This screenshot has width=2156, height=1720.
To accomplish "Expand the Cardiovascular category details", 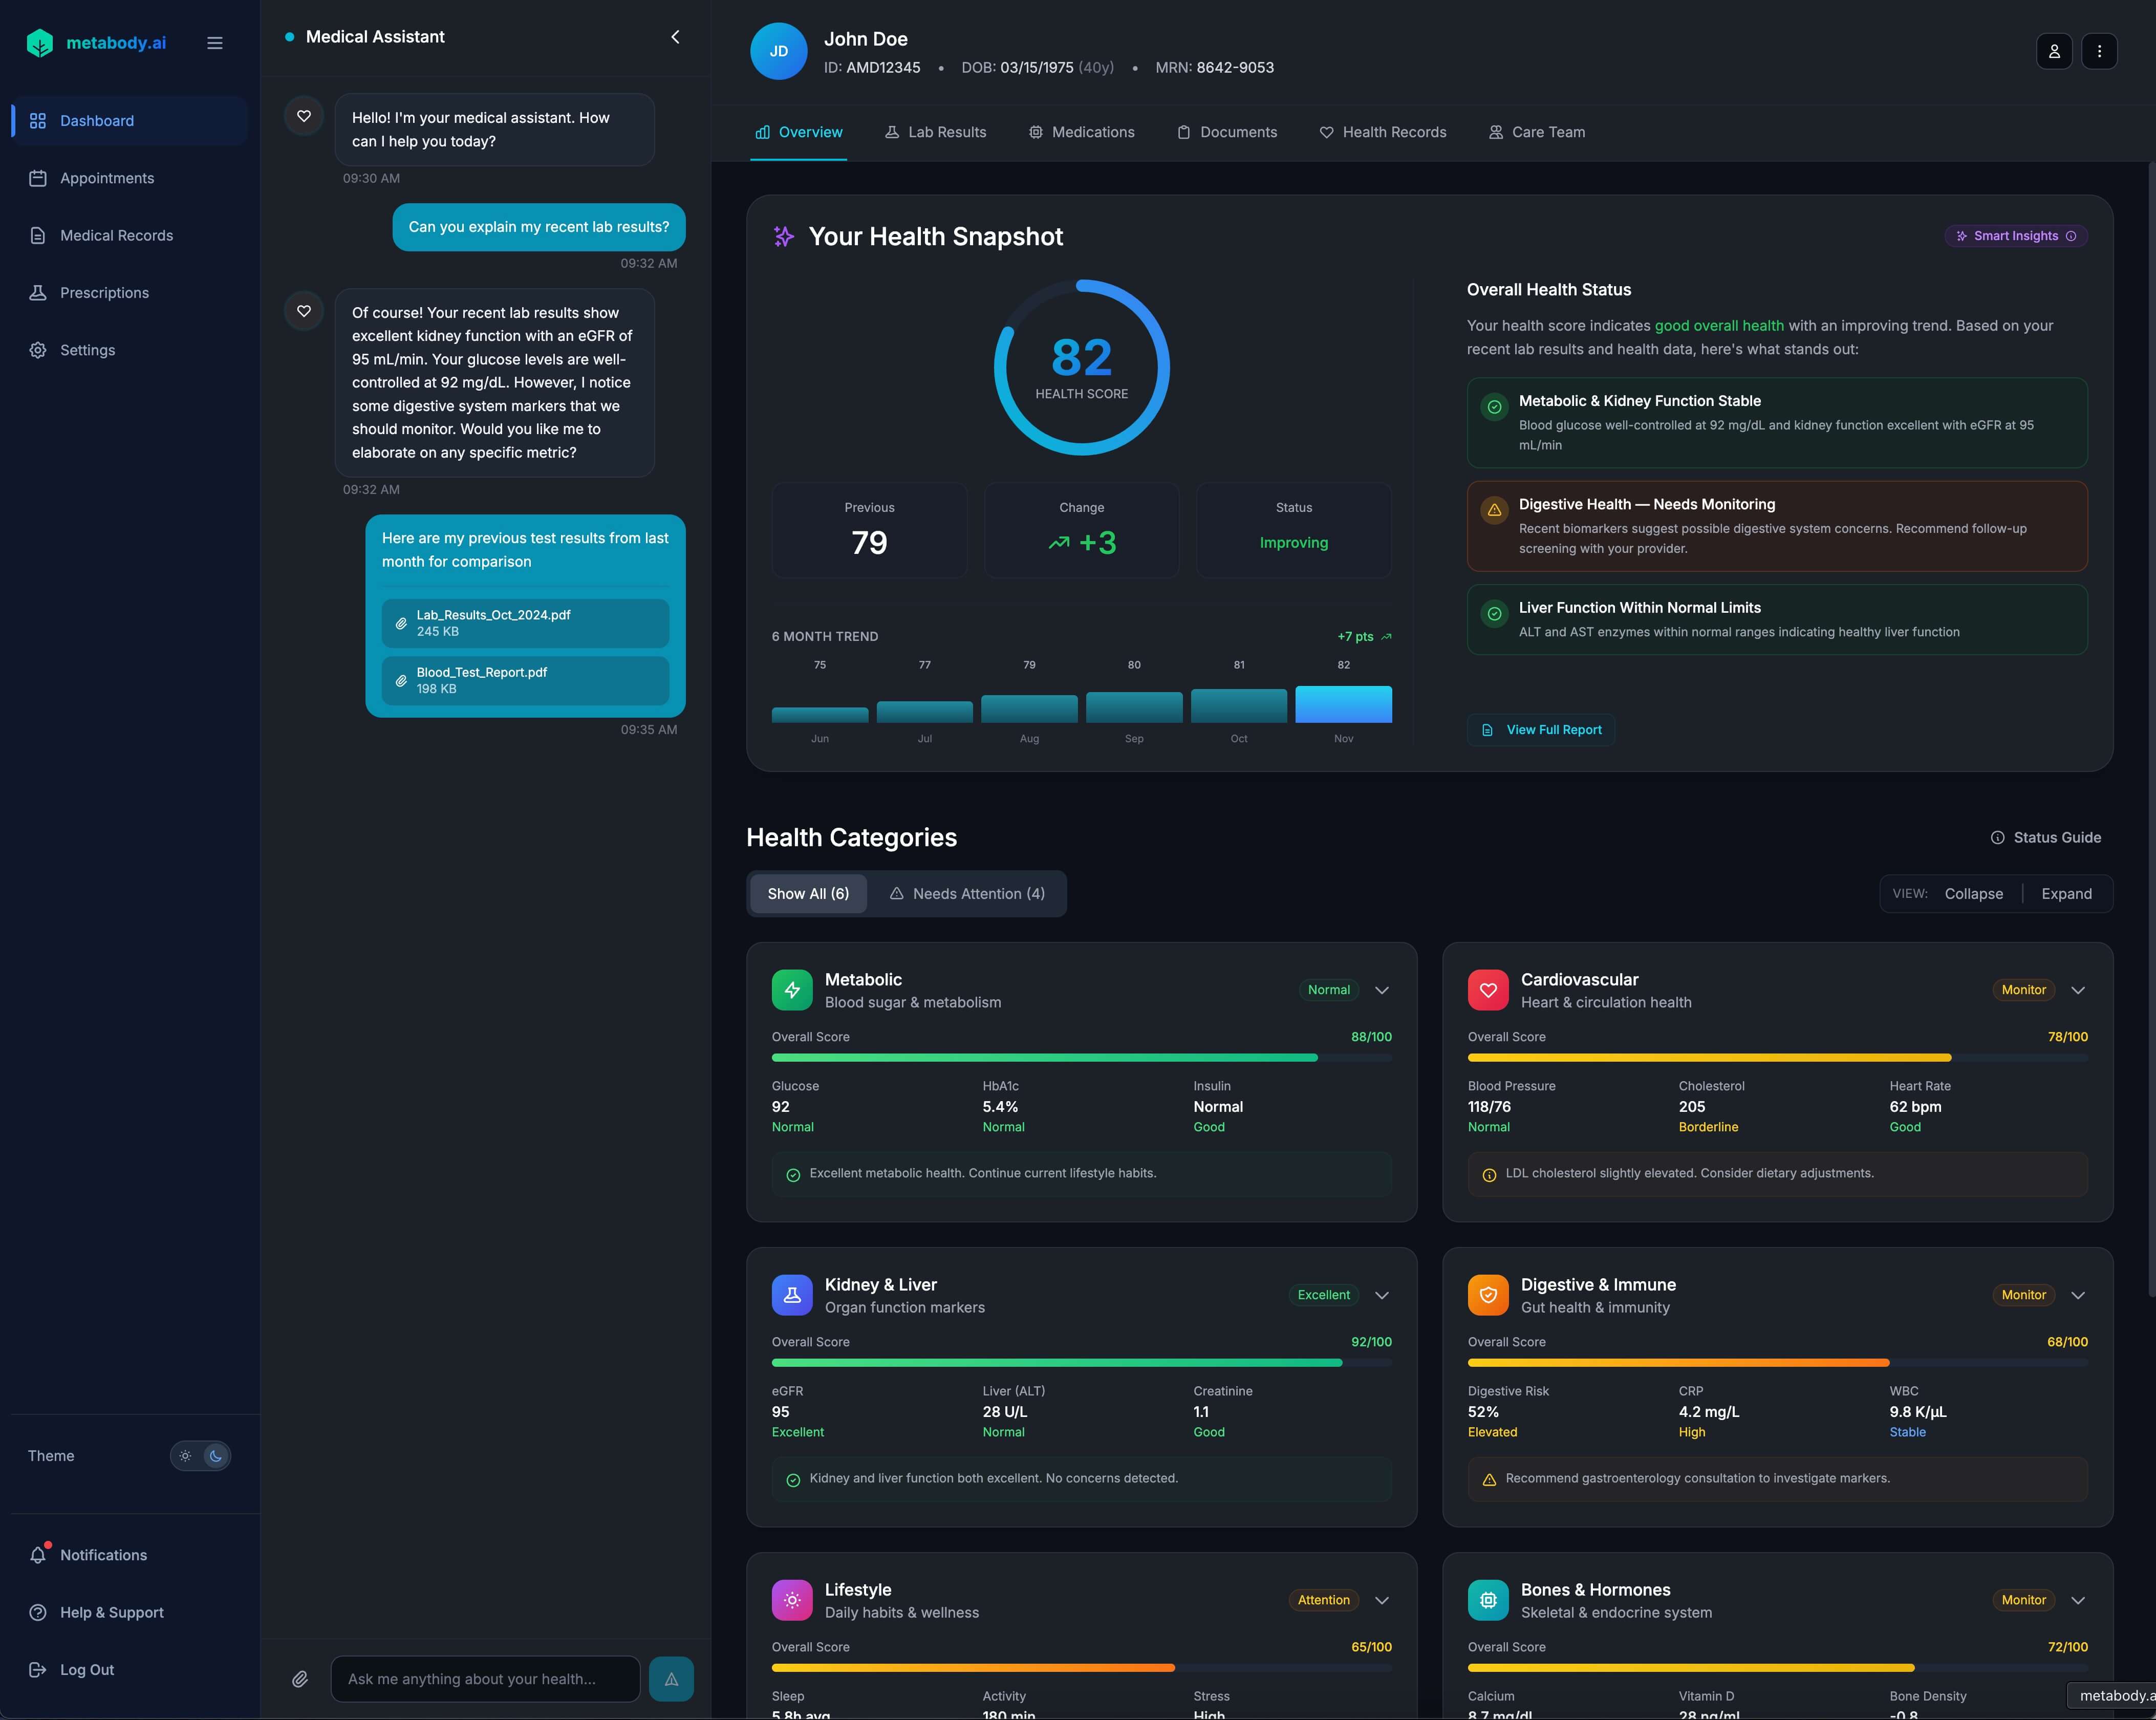I will (x=2077, y=990).
